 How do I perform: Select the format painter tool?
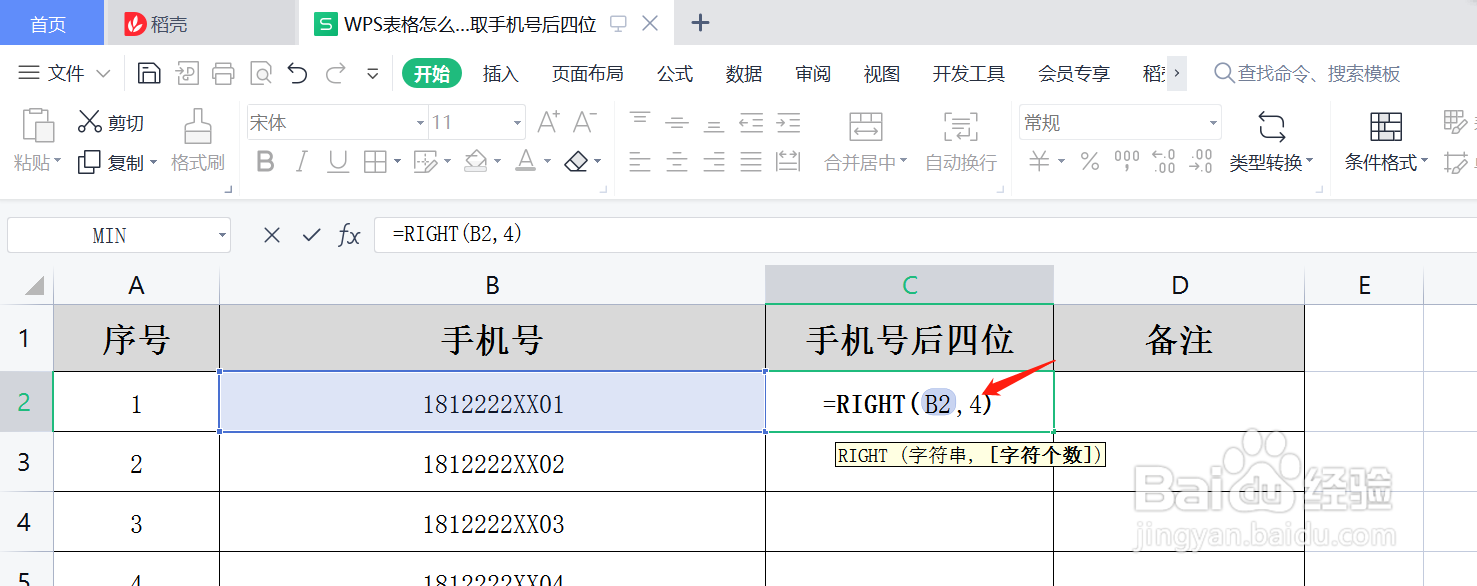point(197,140)
